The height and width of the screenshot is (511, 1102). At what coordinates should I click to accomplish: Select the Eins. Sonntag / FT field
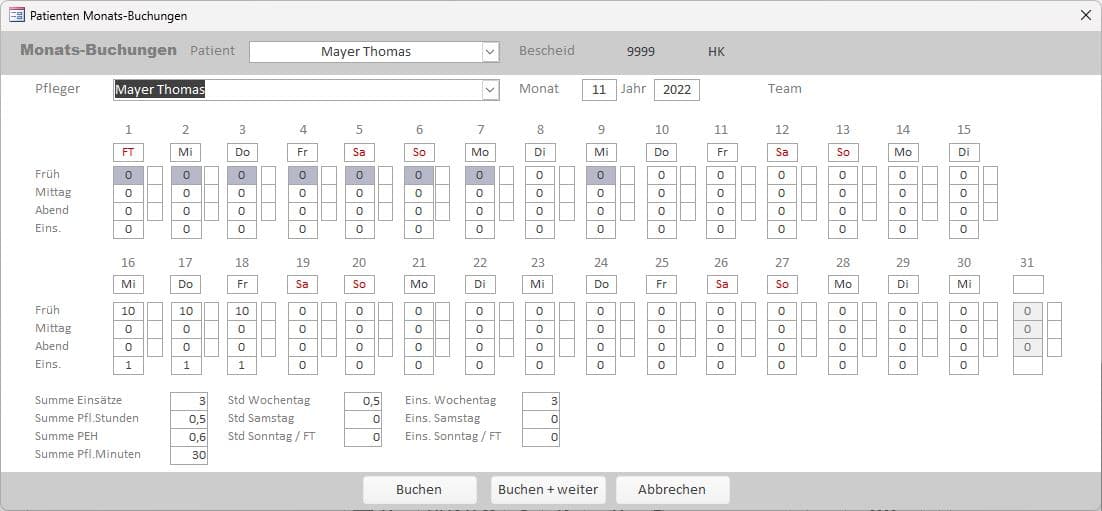[541, 438]
